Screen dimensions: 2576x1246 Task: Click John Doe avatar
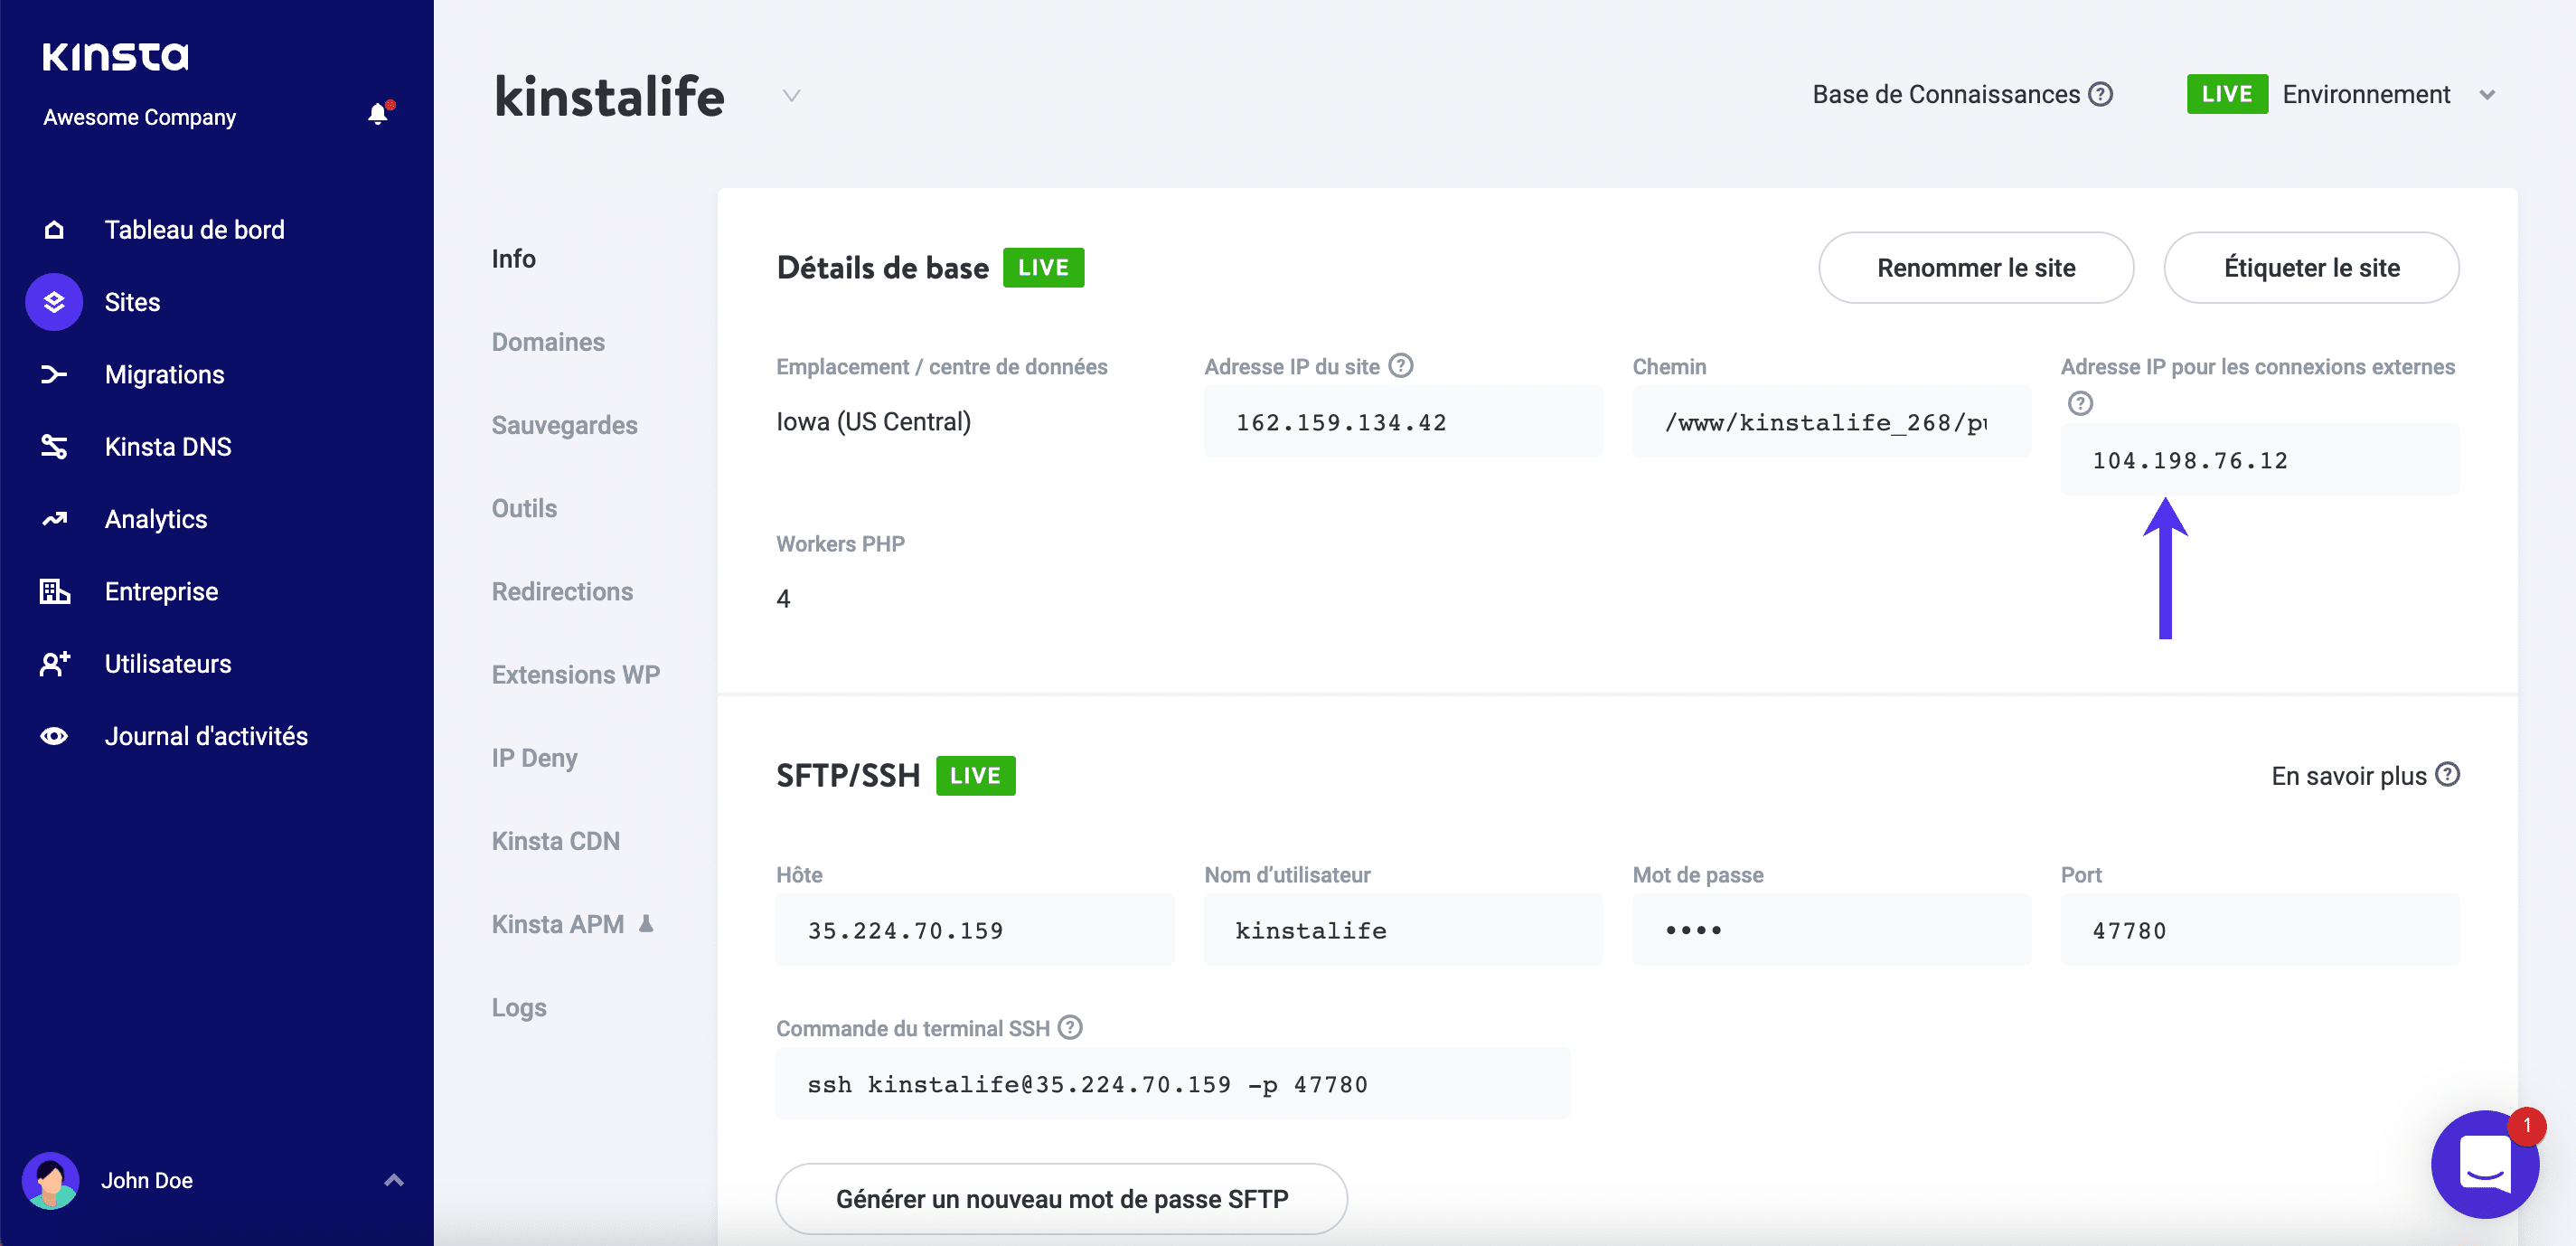pos(51,1180)
